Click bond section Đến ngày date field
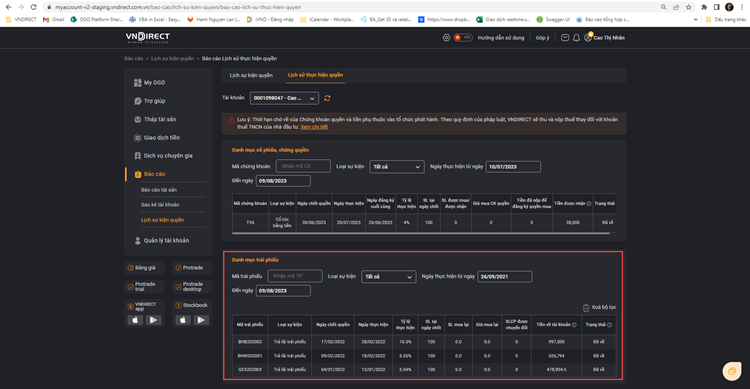This screenshot has height=389, width=750. 283,290
